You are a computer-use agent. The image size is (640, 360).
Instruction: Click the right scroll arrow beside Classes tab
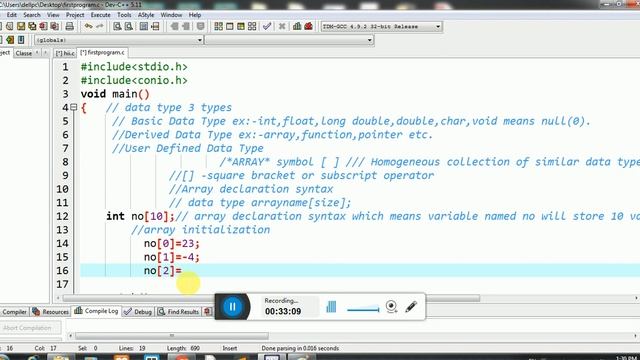[x=45, y=53]
